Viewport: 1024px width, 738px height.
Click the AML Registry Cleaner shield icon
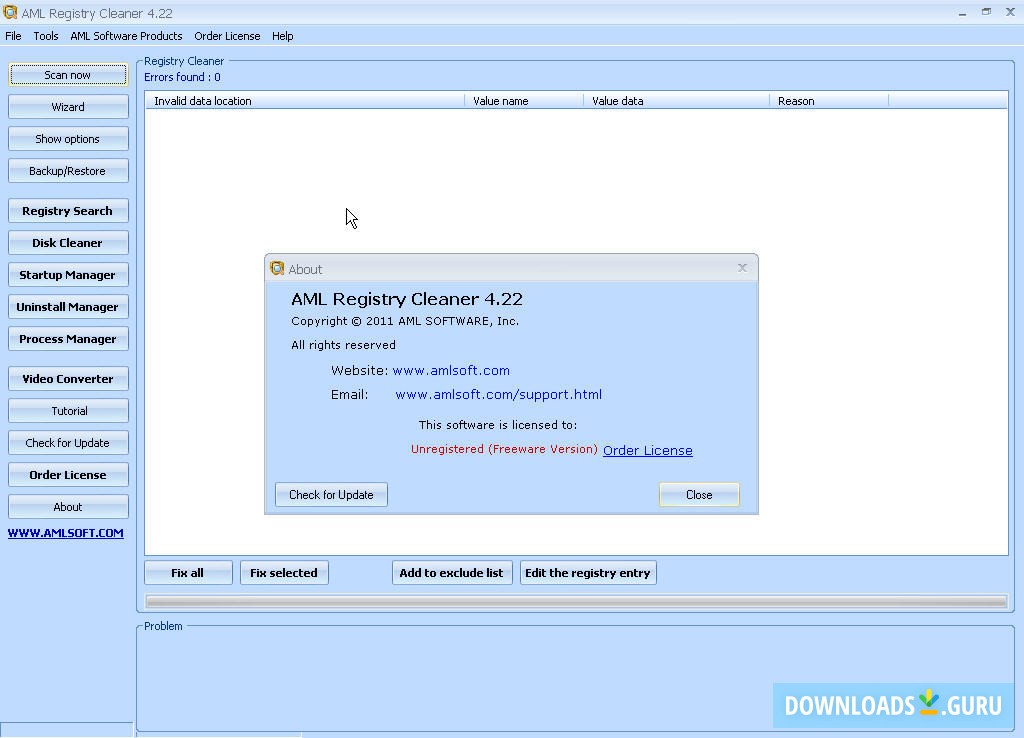[10, 12]
